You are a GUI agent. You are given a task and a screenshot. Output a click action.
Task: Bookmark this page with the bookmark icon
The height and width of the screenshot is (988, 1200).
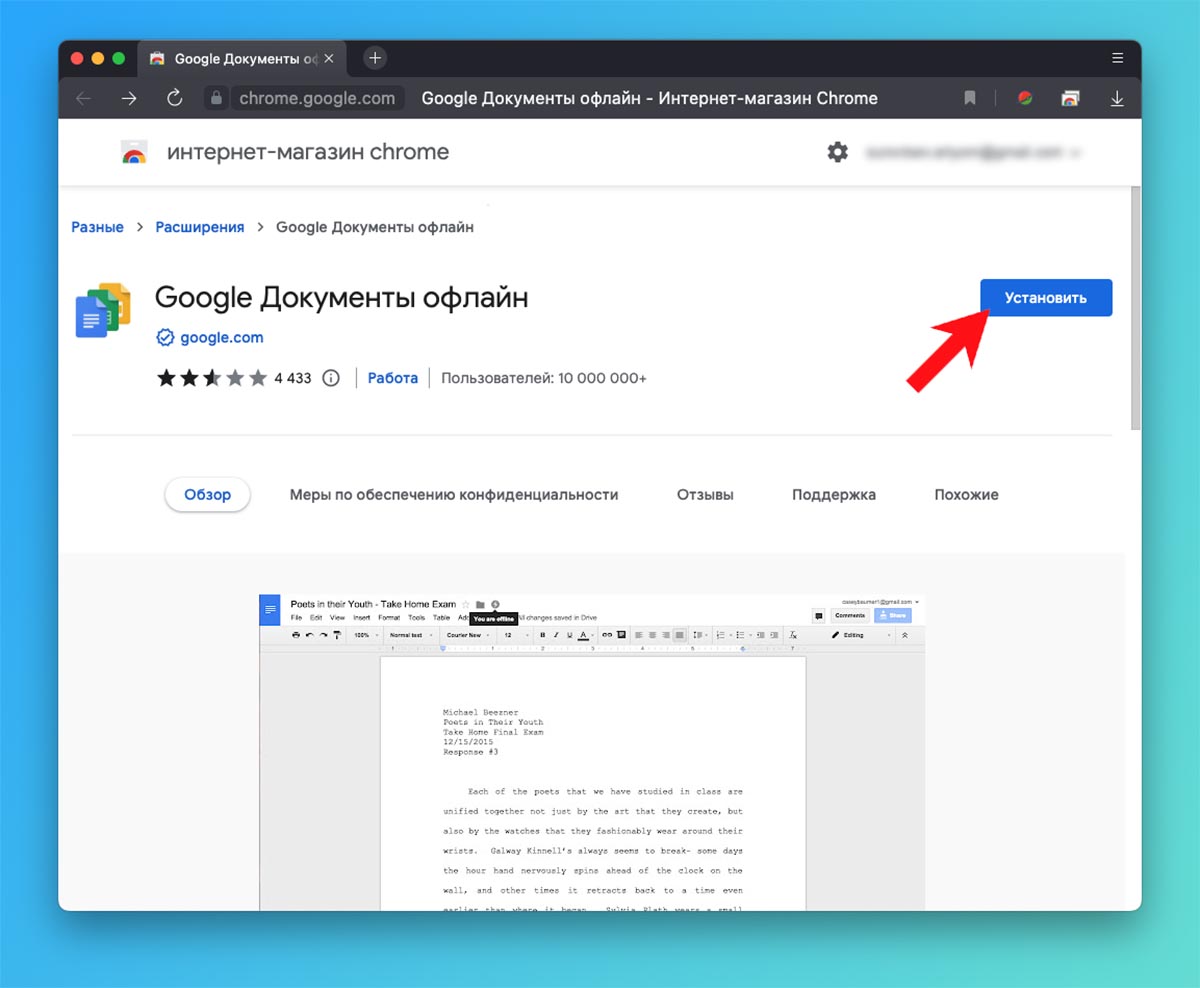point(969,98)
